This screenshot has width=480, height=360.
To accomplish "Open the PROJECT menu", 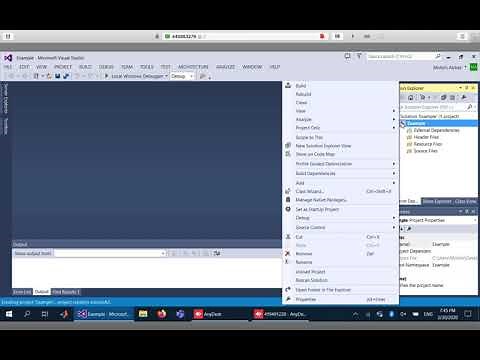I will pyautogui.click(x=63, y=67).
